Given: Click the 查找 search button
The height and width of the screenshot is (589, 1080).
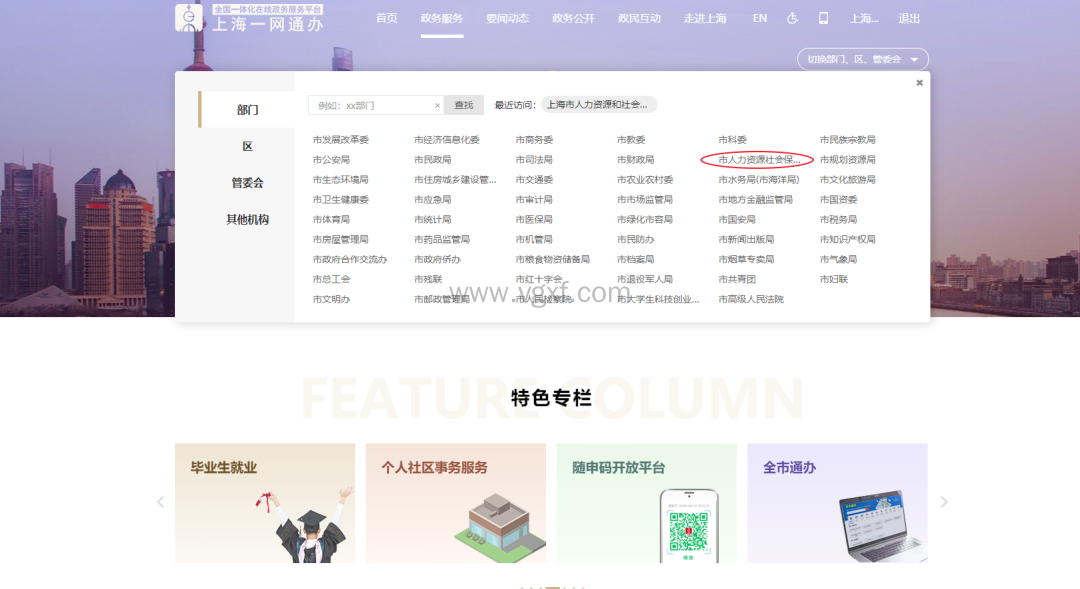Looking at the screenshot, I should pos(464,105).
